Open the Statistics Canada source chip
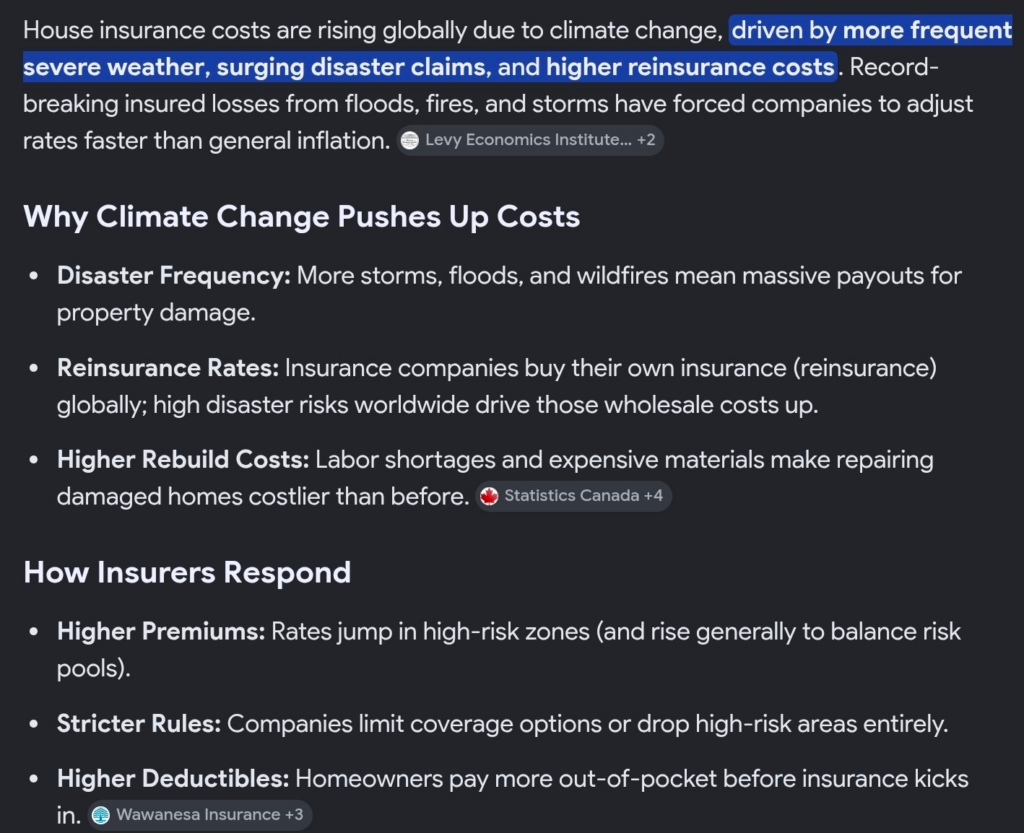The image size is (1024, 833). click(573, 496)
